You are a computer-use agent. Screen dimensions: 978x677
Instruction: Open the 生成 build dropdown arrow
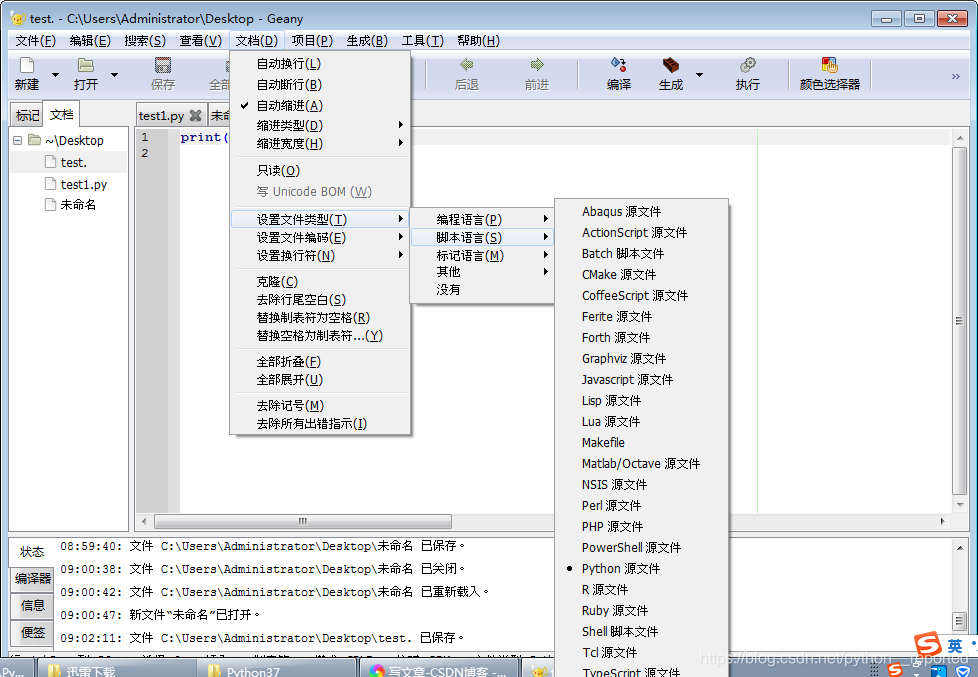699,74
